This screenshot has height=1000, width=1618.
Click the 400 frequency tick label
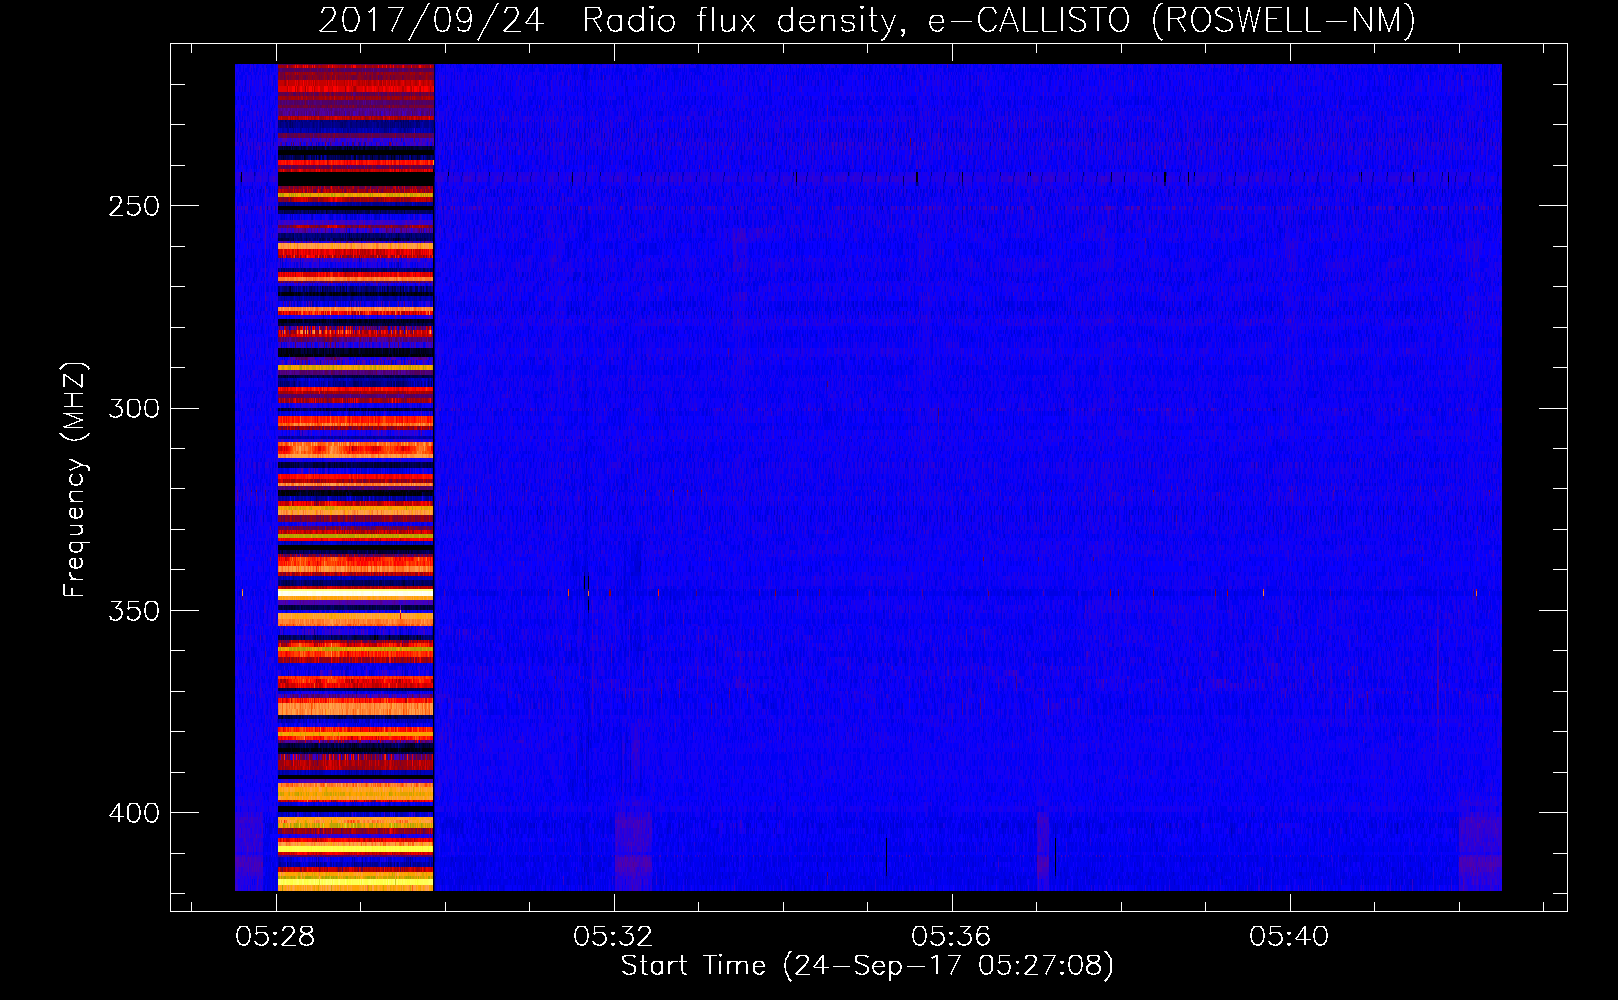(134, 813)
